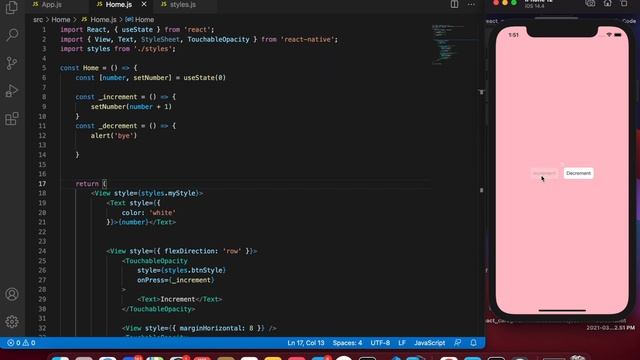Select JavaScript language mode in status bar

tap(429, 343)
